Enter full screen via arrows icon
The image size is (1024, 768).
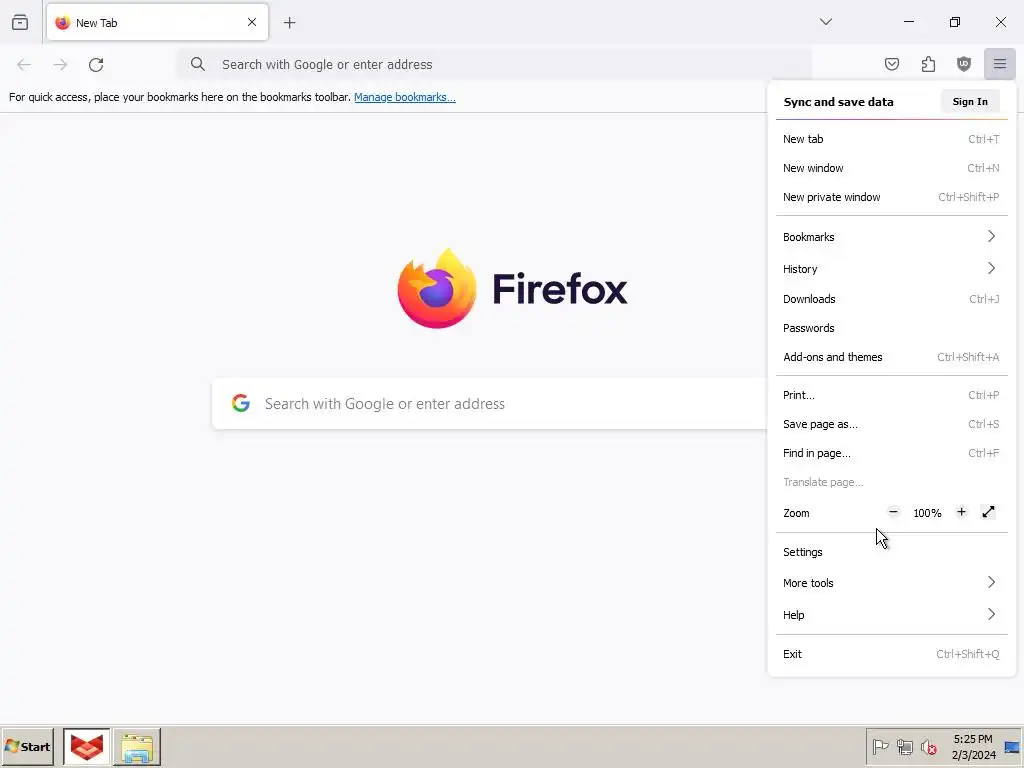[988, 513]
